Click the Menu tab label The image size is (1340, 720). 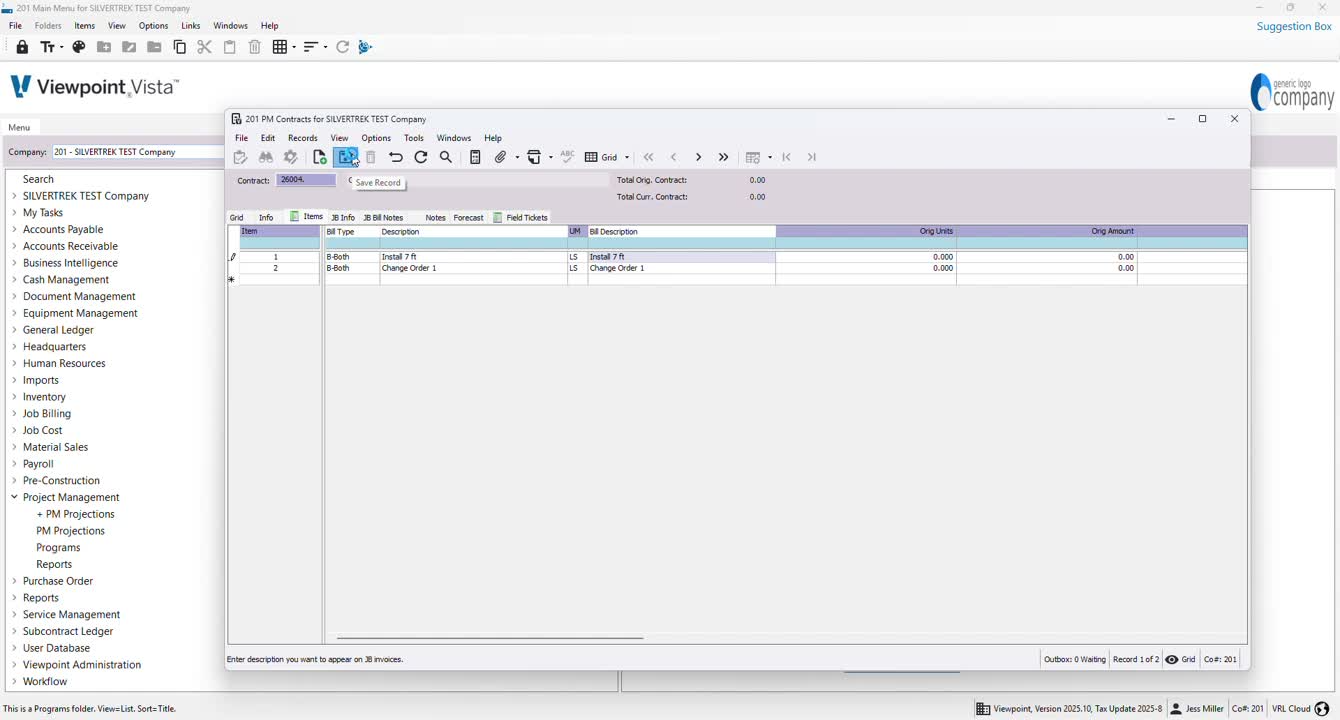pos(19,127)
